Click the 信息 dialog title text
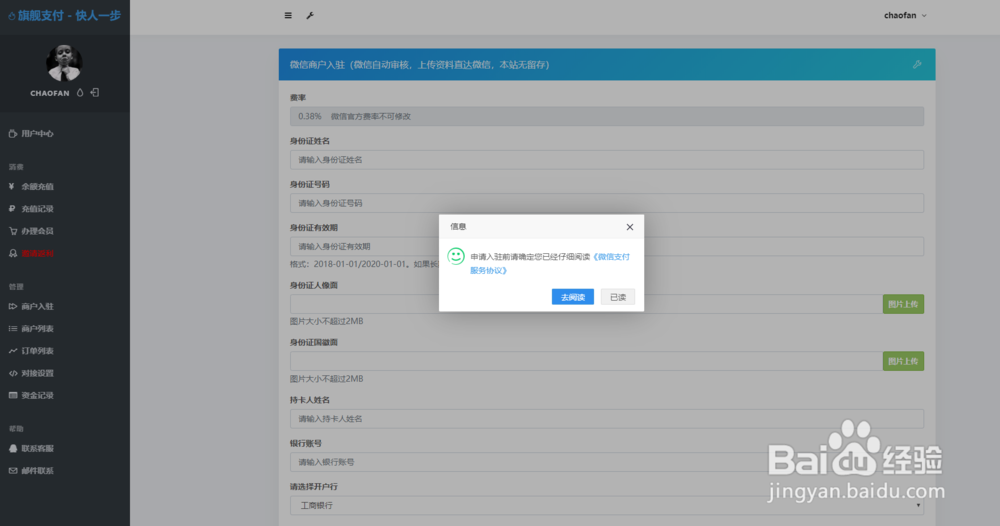This screenshot has width=1000, height=526. click(x=458, y=226)
